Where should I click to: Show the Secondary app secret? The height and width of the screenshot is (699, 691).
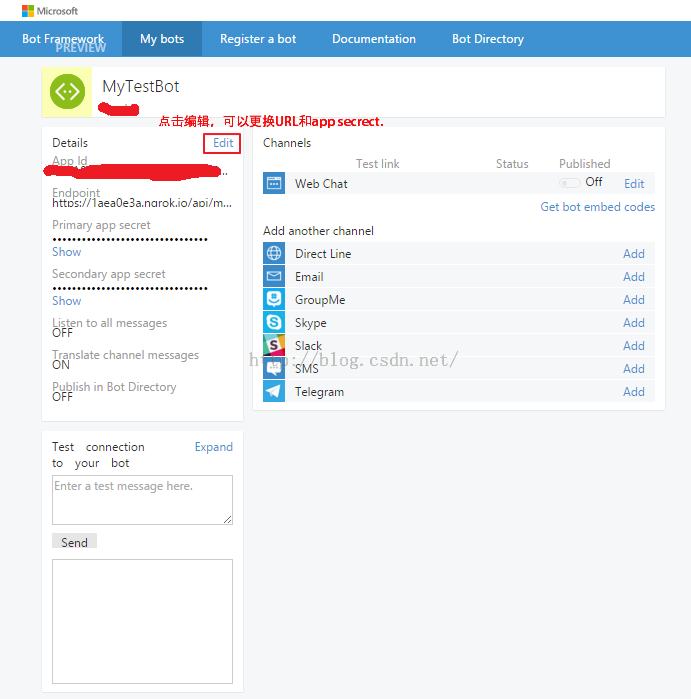click(x=66, y=301)
